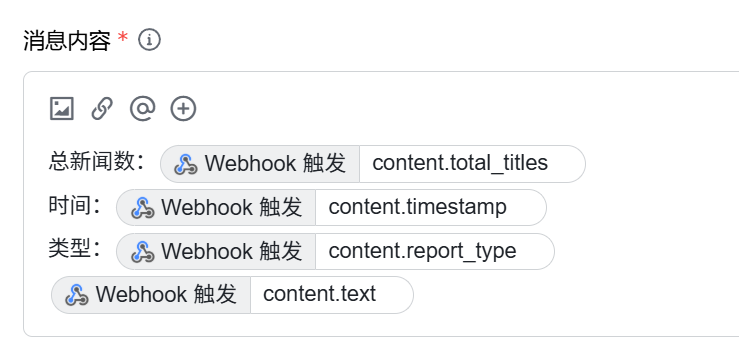The image size is (739, 364).
Task: Select the content.text variable field
Action: [332, 295]
